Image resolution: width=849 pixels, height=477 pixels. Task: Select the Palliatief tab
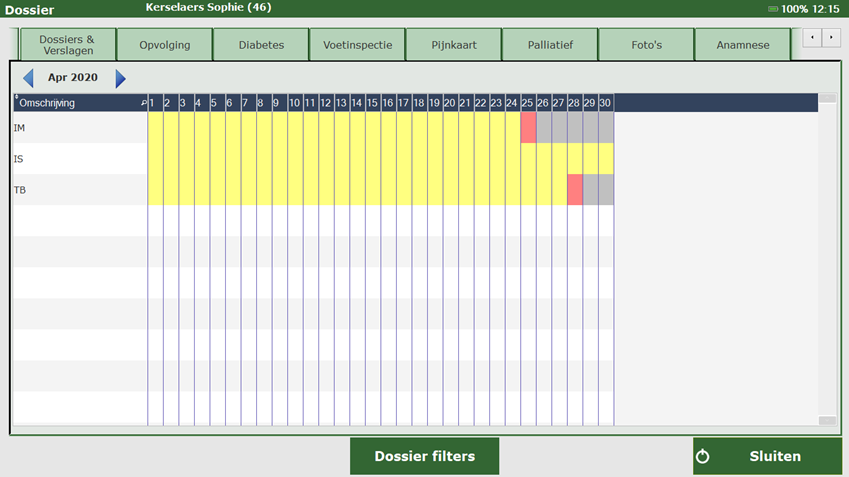[549, 45]
